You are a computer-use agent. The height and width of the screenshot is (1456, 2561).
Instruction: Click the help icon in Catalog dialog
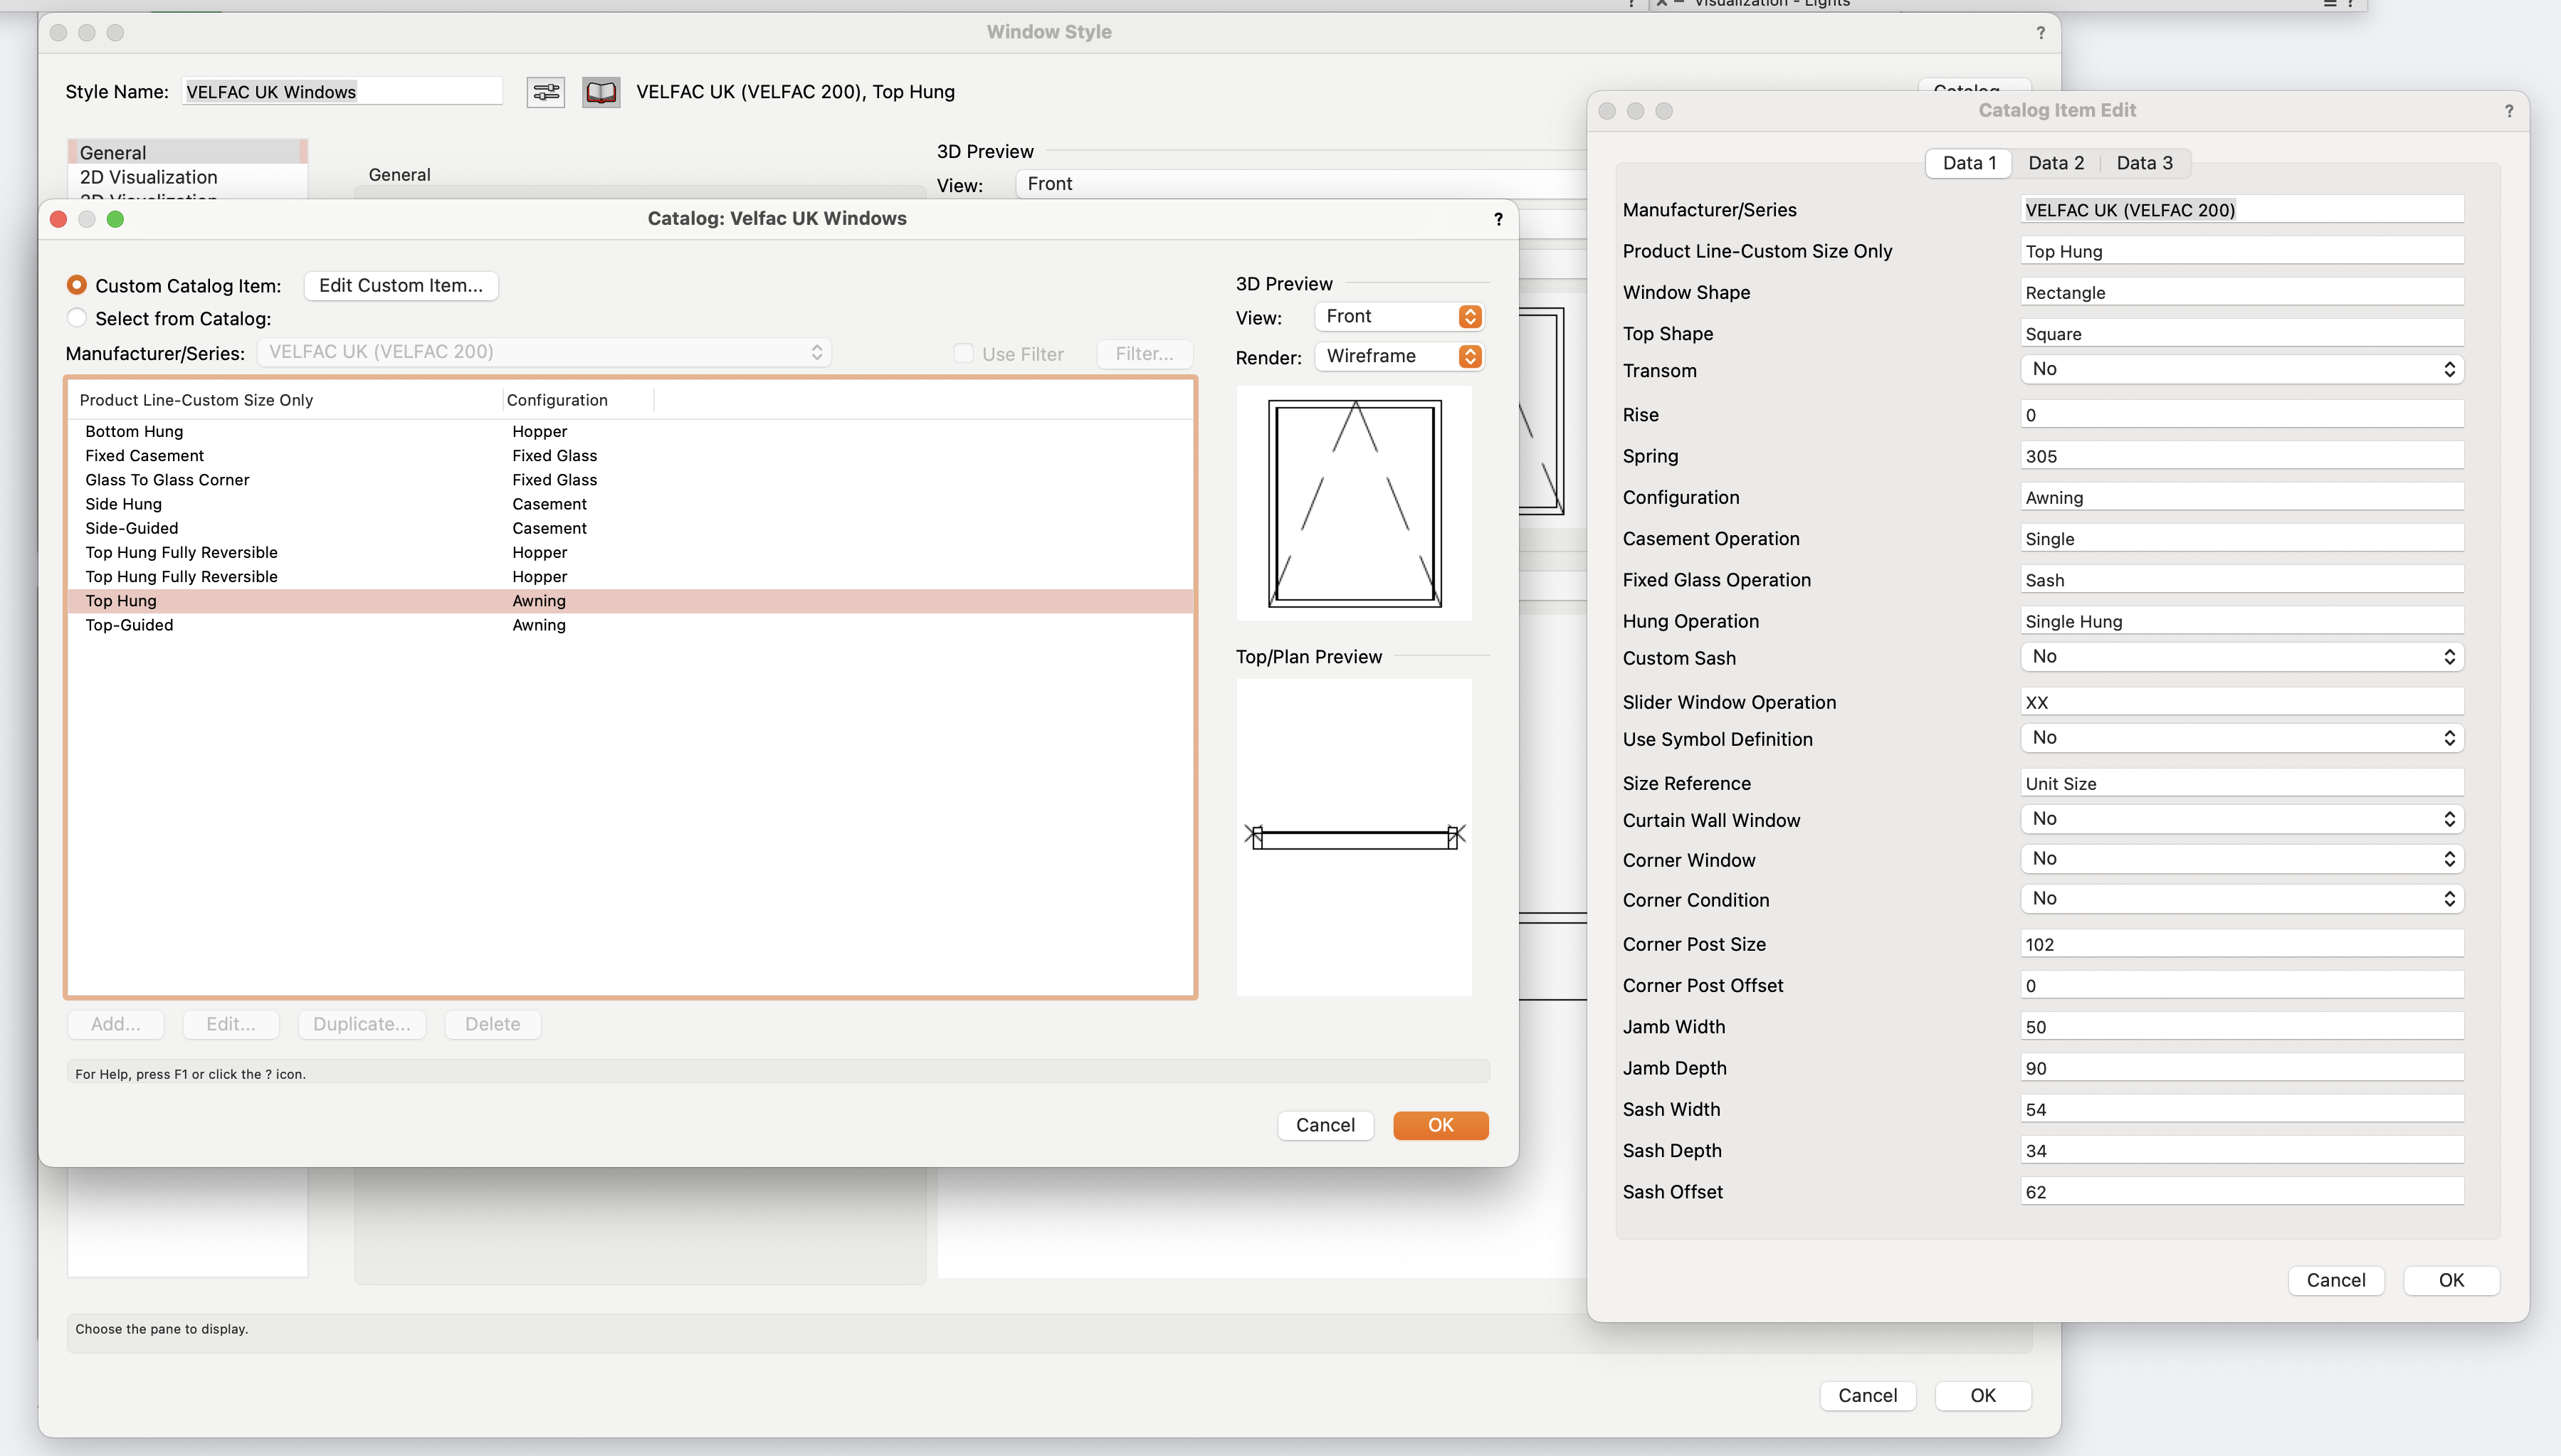point(1497,219)
